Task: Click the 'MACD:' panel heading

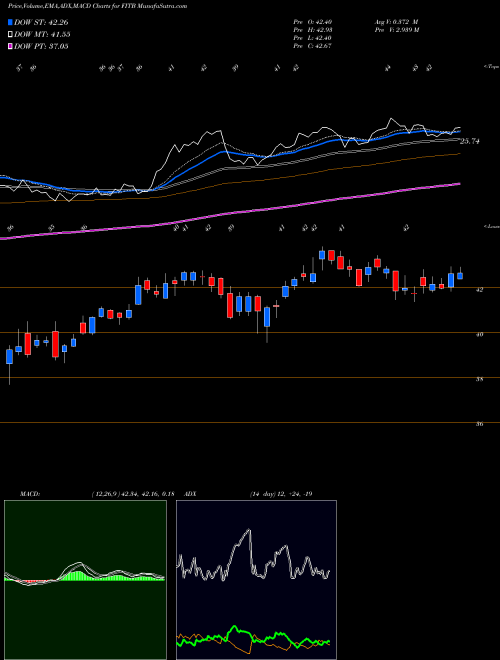Action: pyautogui.click(x=30, y=494)
